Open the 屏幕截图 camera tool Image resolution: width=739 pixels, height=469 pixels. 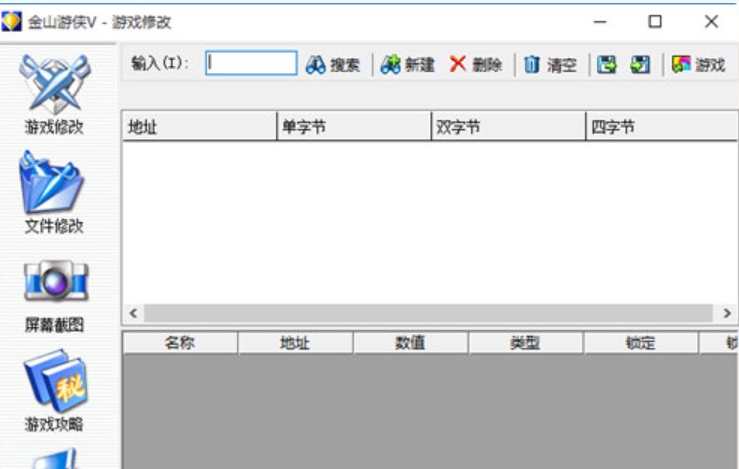[55, 297]
